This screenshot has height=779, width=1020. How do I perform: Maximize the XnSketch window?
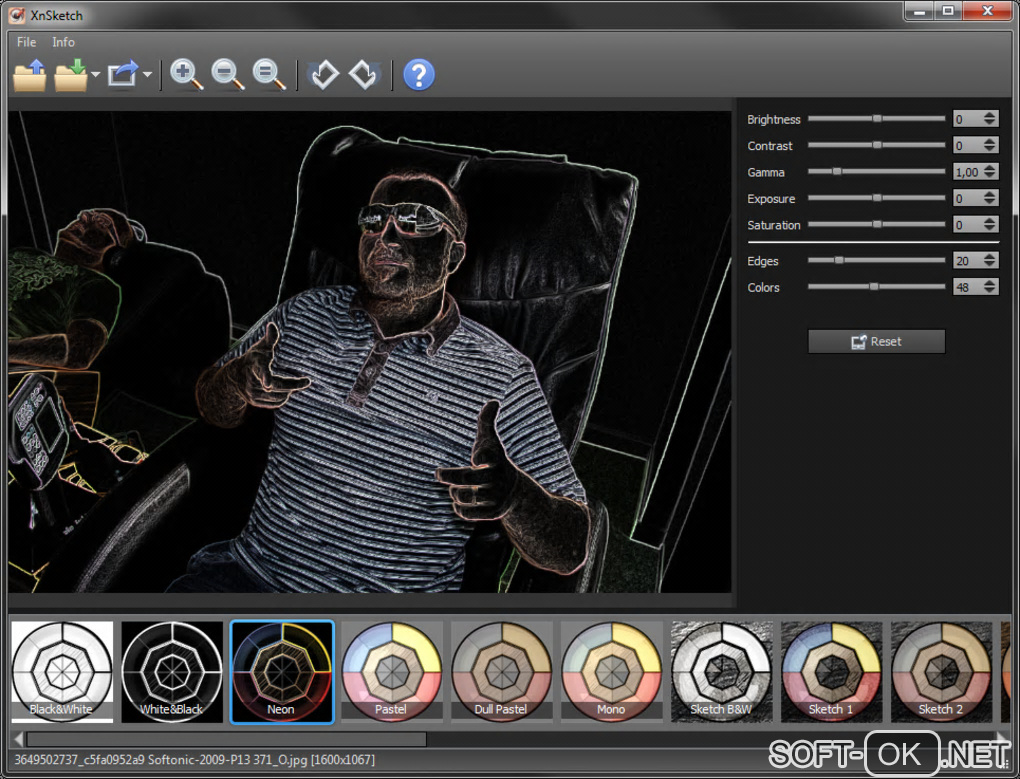coord(948,11)
